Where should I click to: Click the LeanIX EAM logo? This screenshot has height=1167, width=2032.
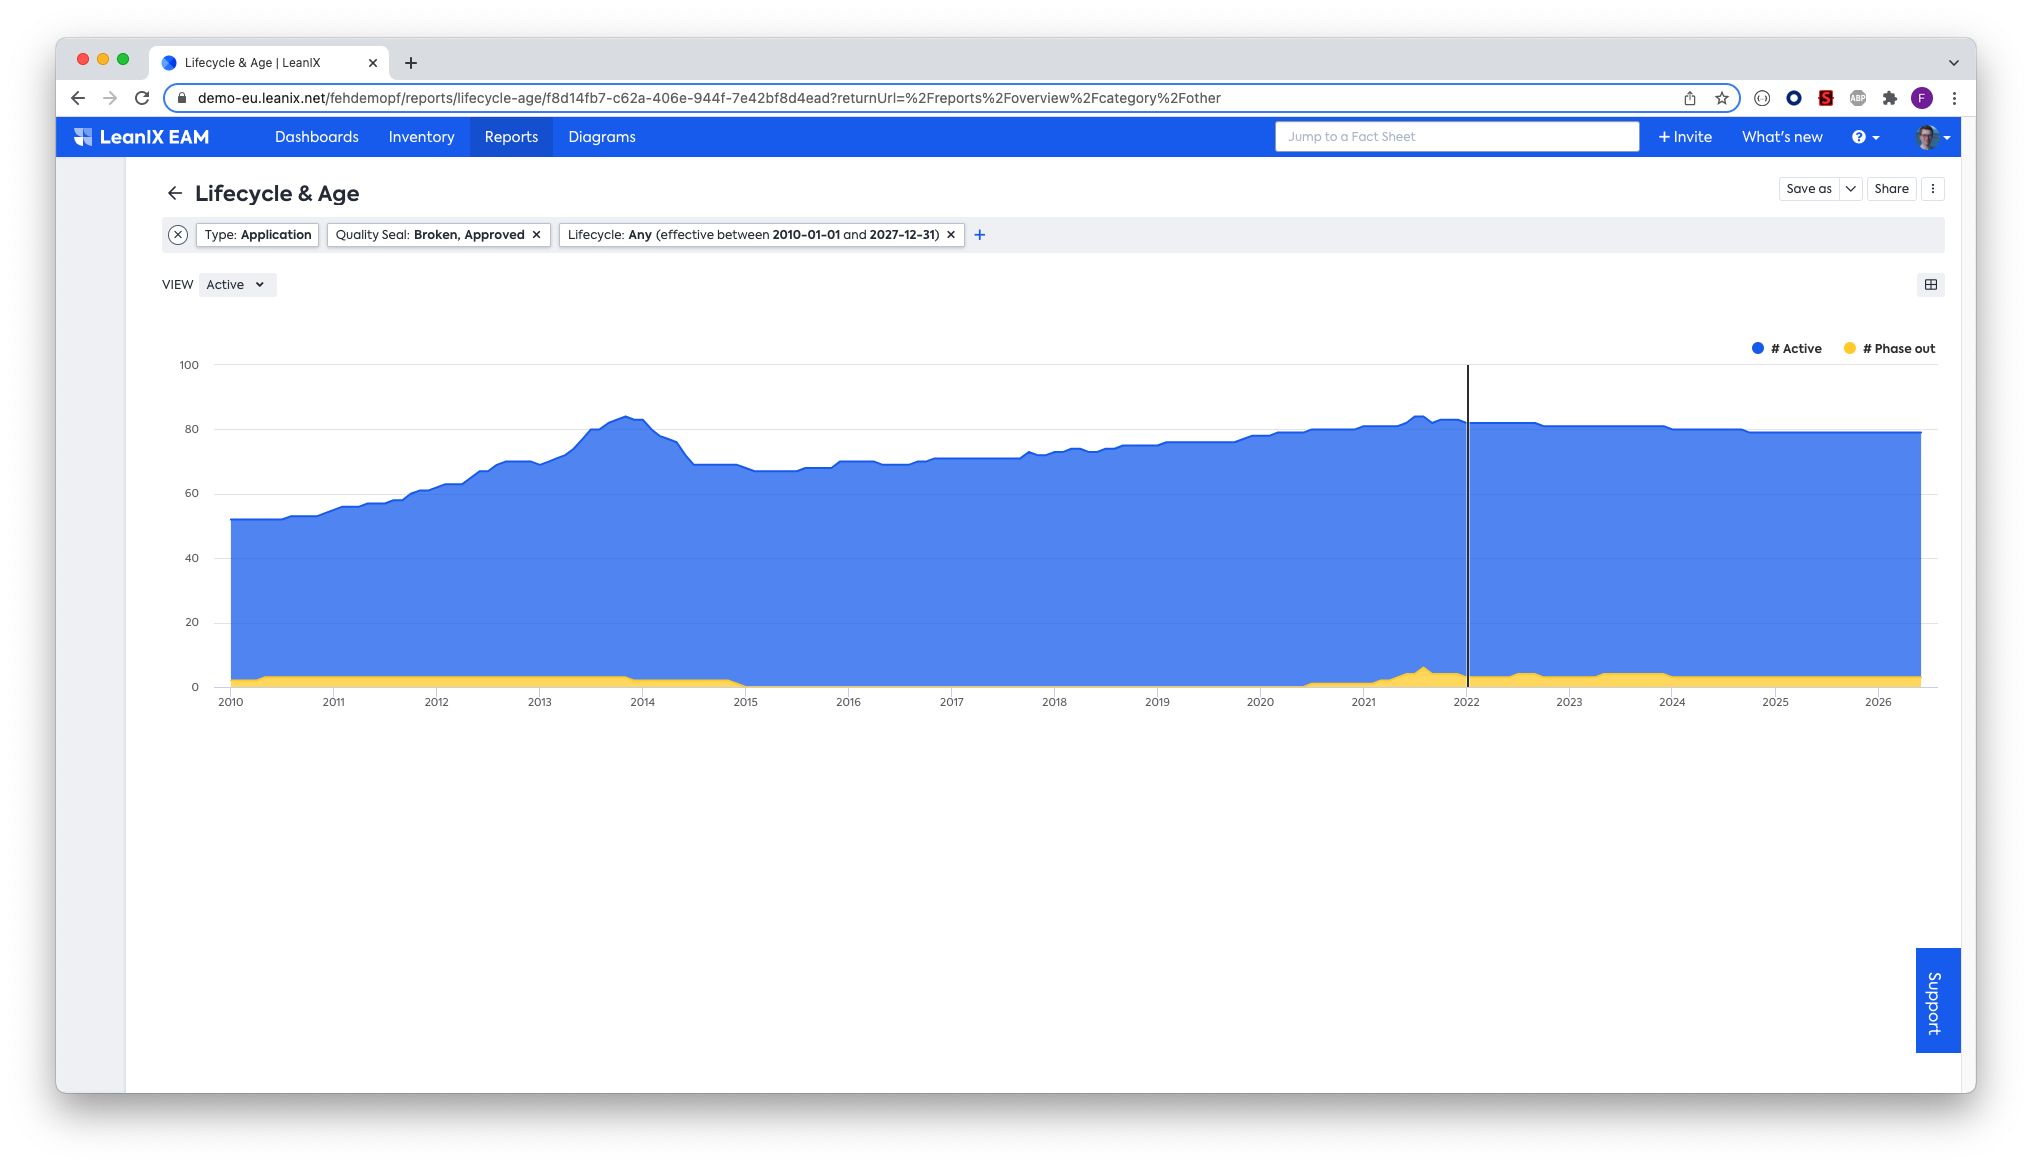[x=142, y=137]
